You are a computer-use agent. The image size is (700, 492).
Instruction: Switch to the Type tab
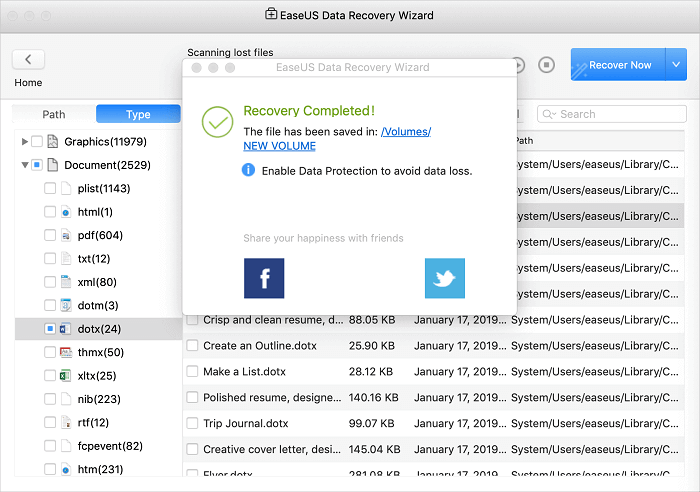tap(138, 114)
